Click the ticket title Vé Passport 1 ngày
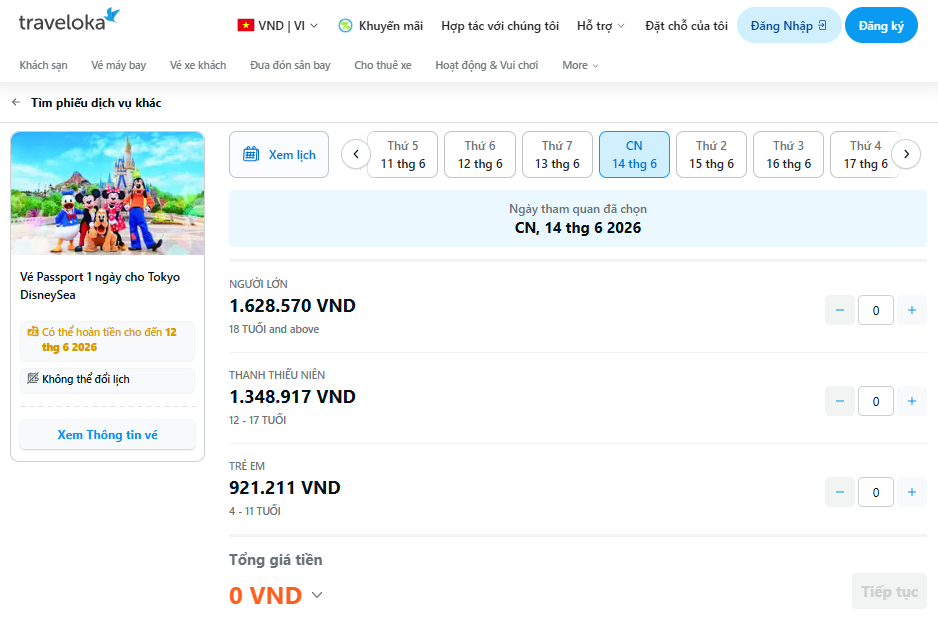This screenshot has width=938, height=633. [x=100, y=285]
